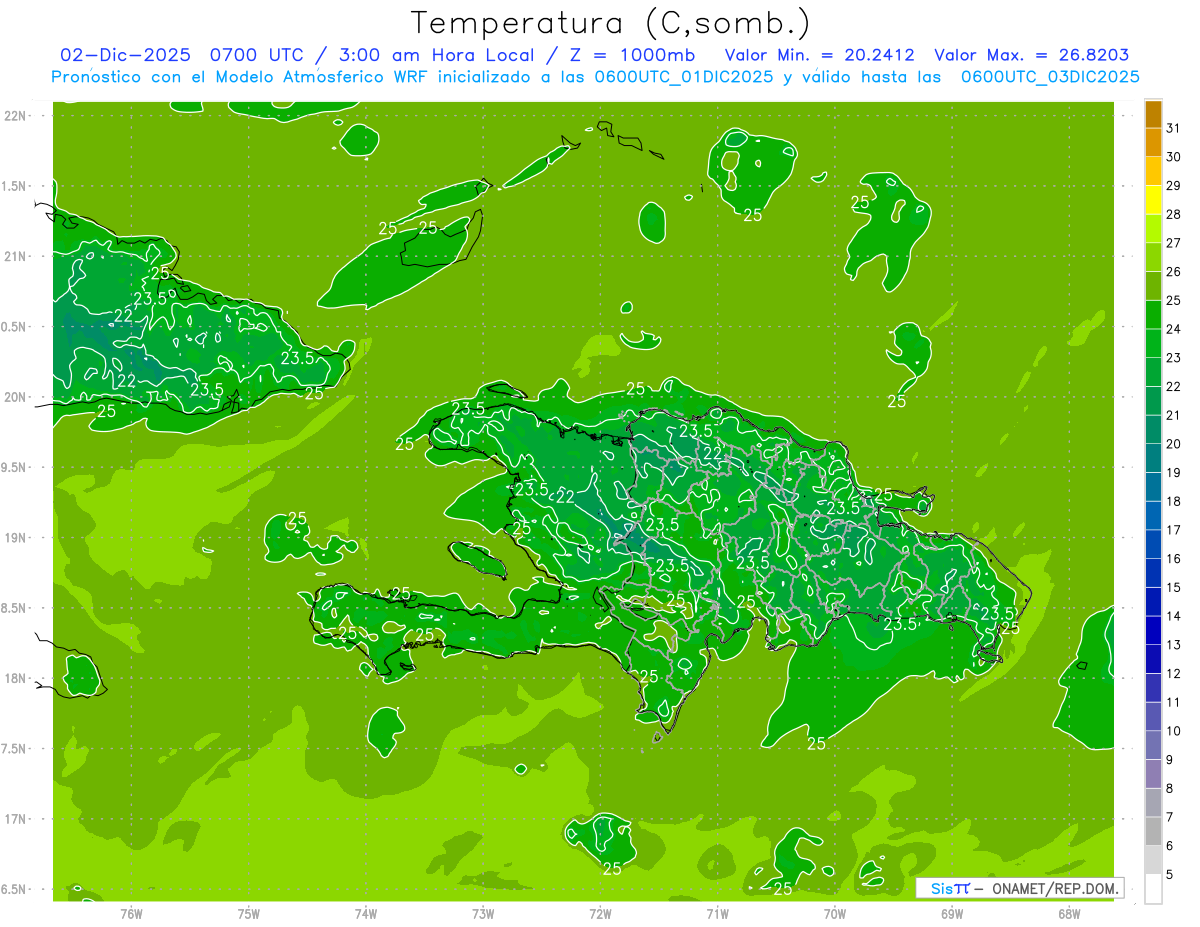Click valid-until time '0600UTC_03DIC2025'

[1050, 77]
